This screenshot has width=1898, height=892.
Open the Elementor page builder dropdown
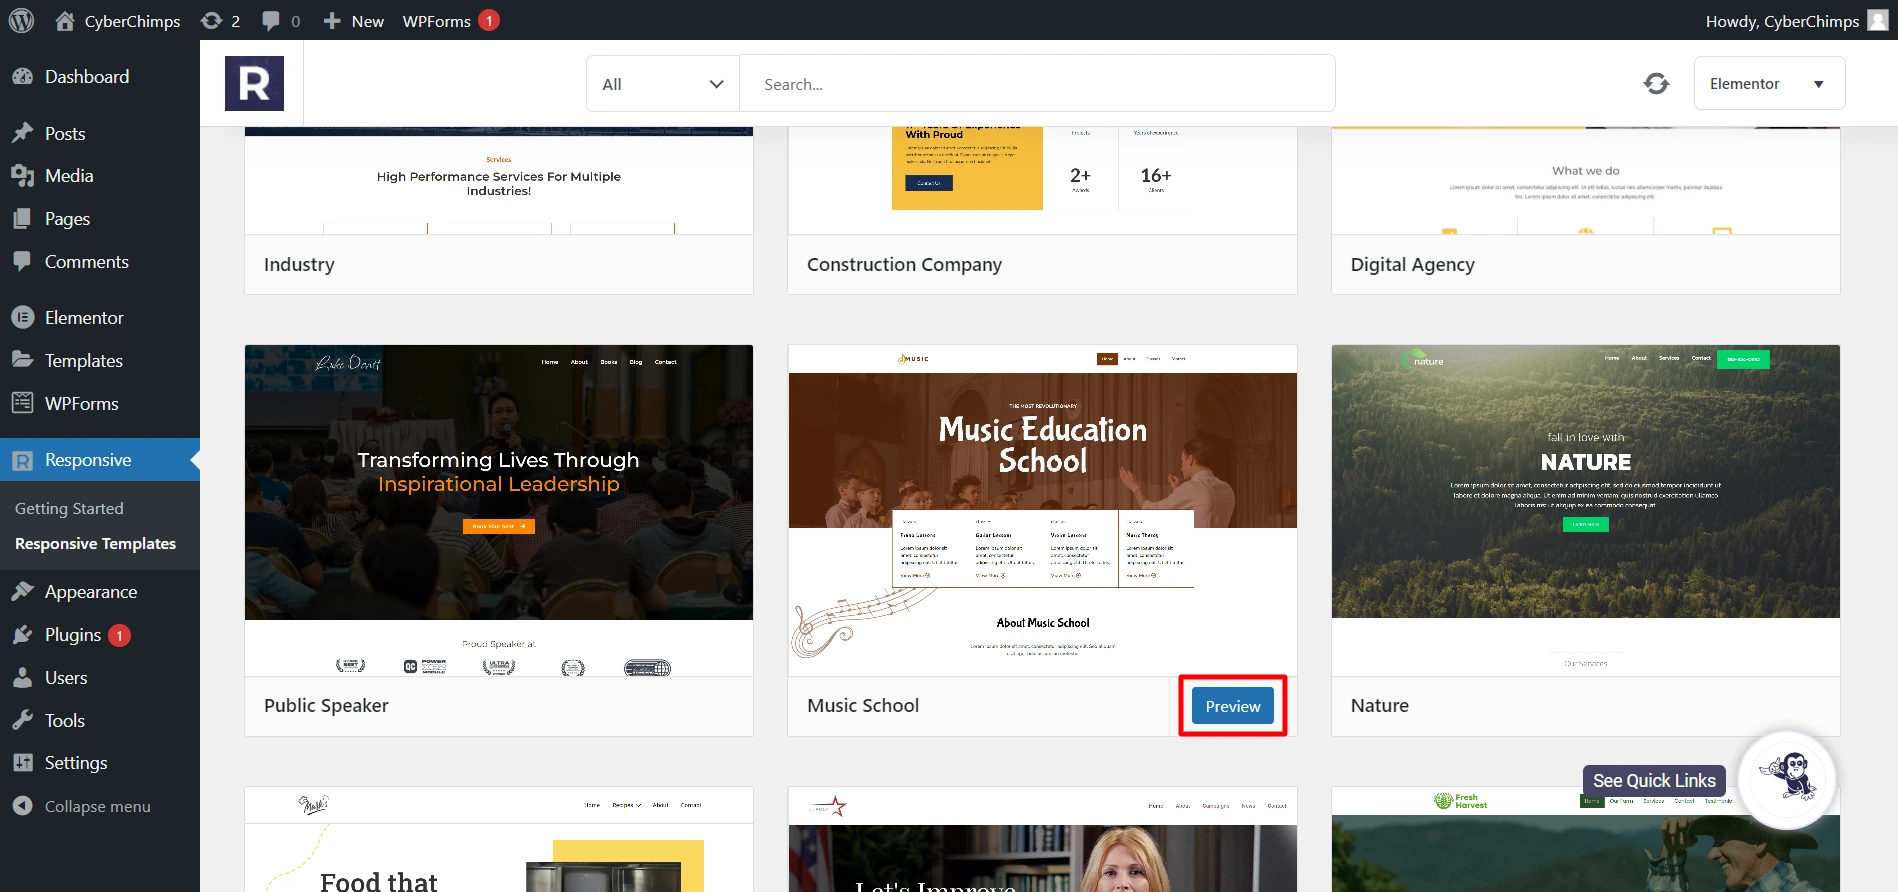(1769, 84)
